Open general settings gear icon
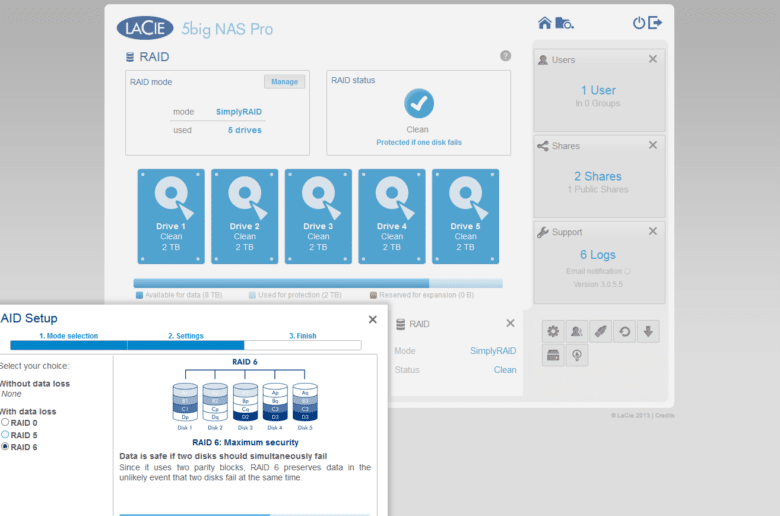The width and height of the screenshot is (780, 516). point(553,331)
